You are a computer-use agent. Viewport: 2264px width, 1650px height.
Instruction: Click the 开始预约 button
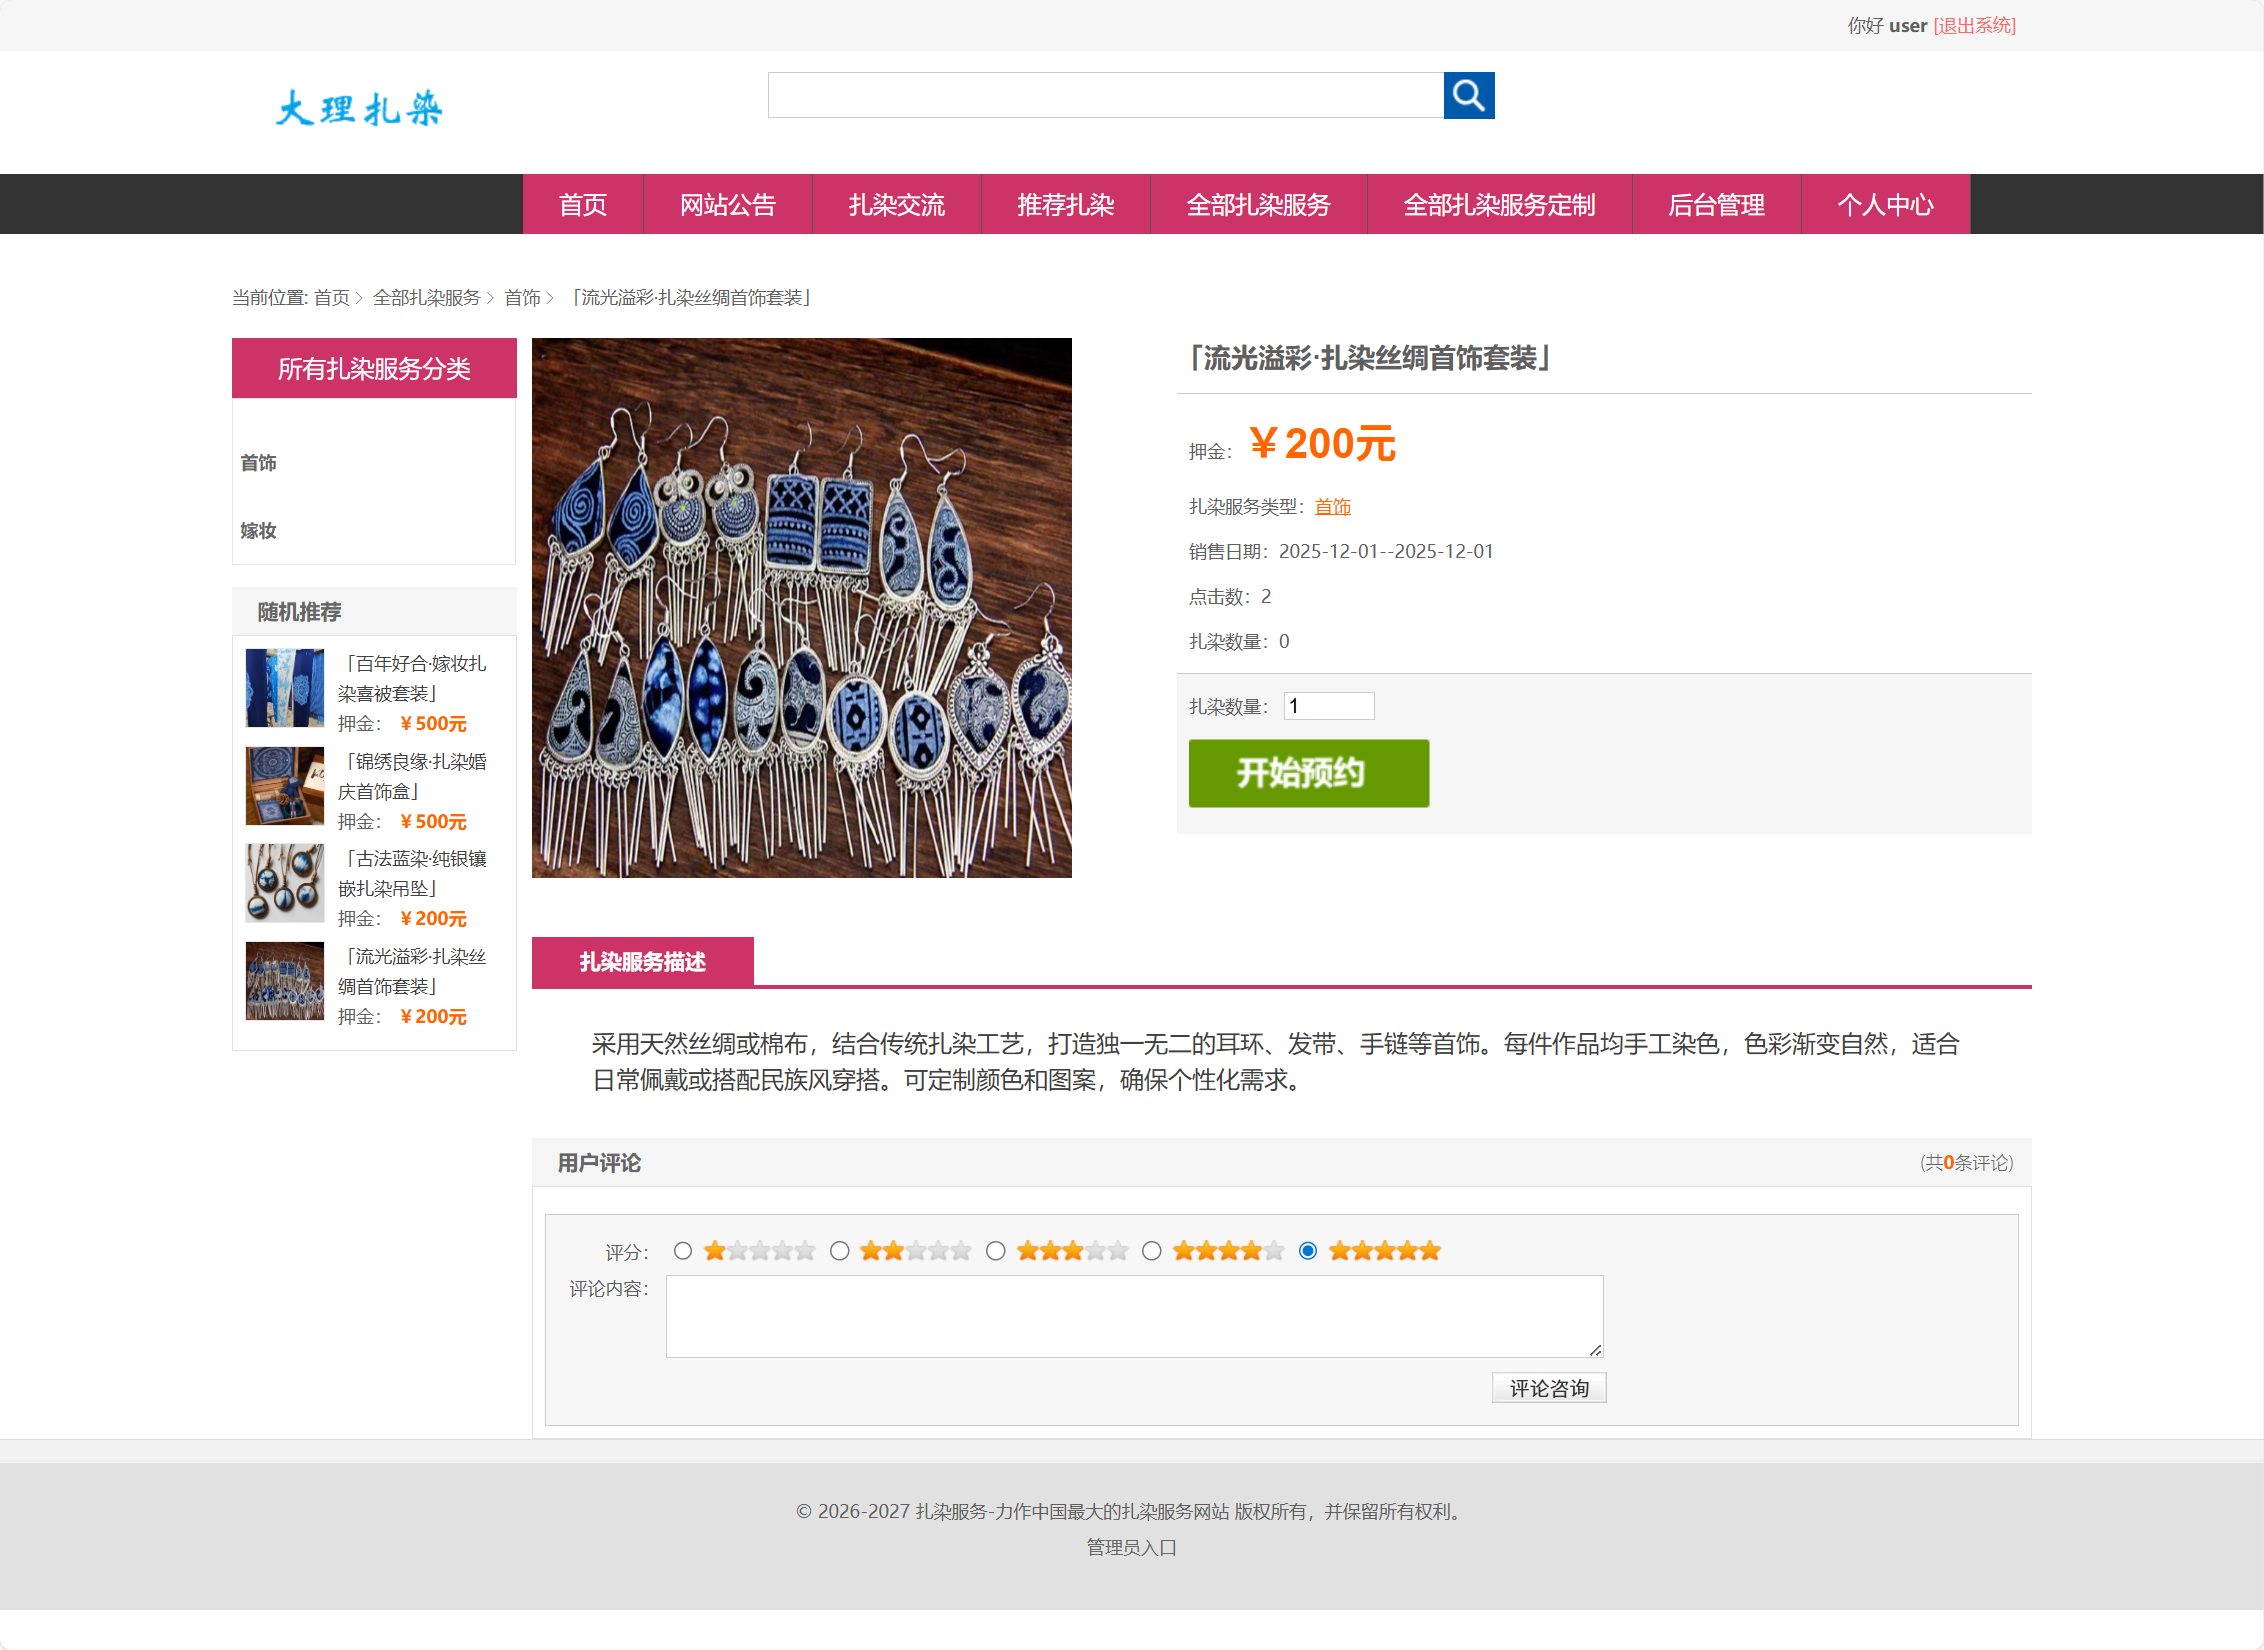point(1308,773)
